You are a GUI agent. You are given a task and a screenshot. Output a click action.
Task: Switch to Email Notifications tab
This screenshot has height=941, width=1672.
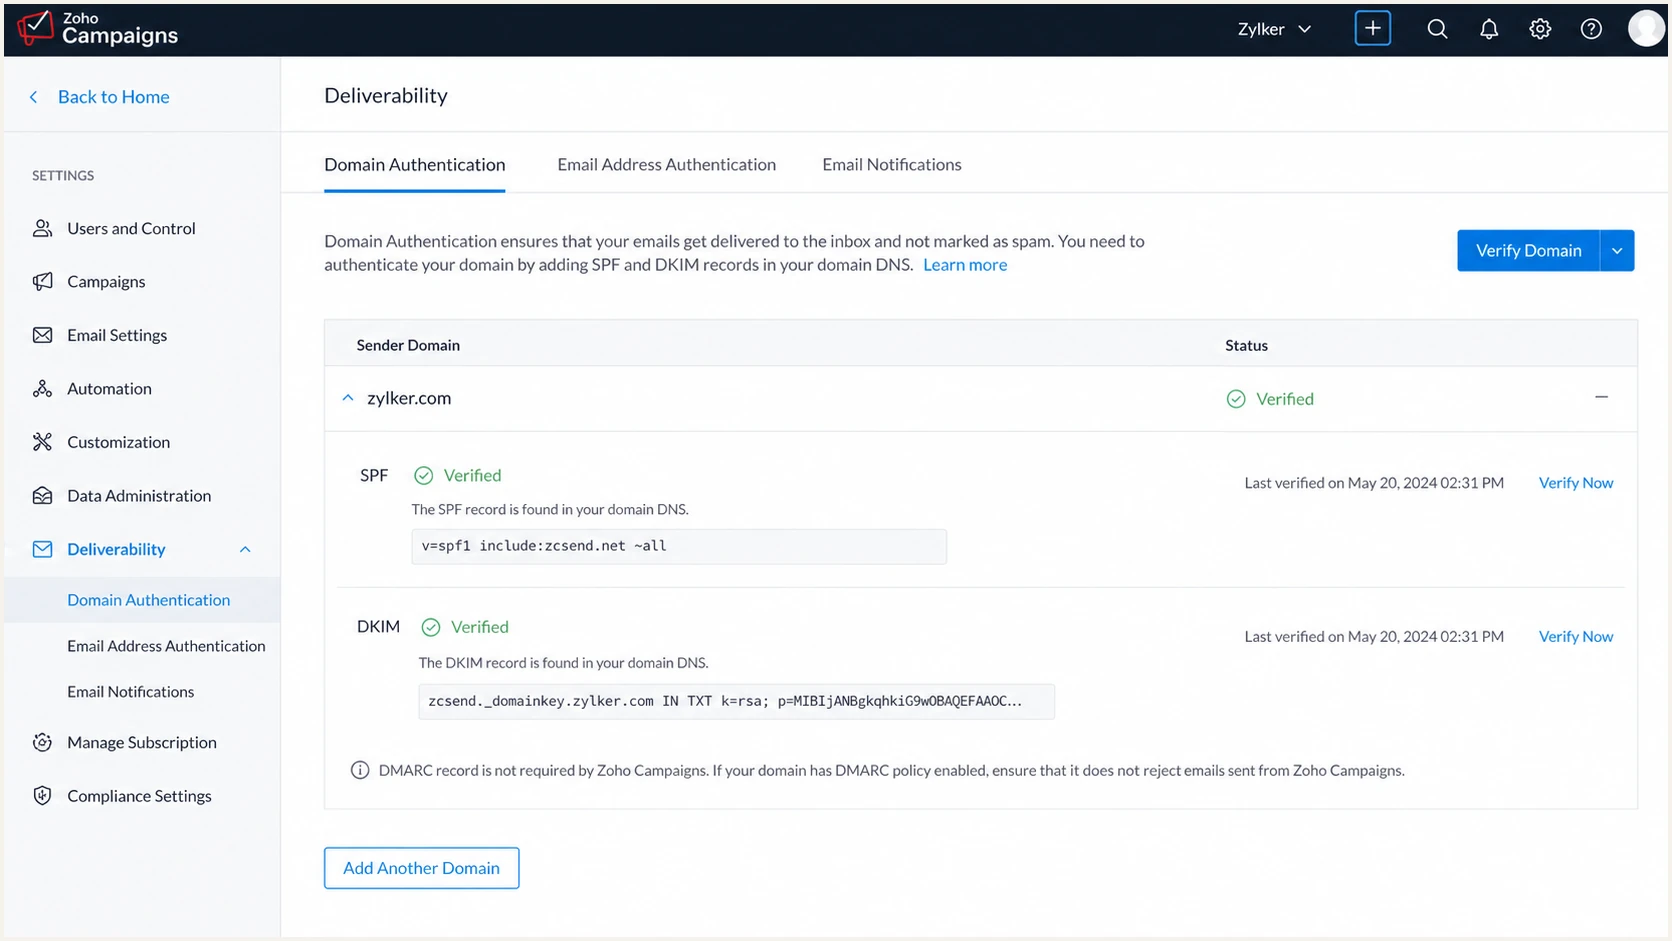point(892,164)
